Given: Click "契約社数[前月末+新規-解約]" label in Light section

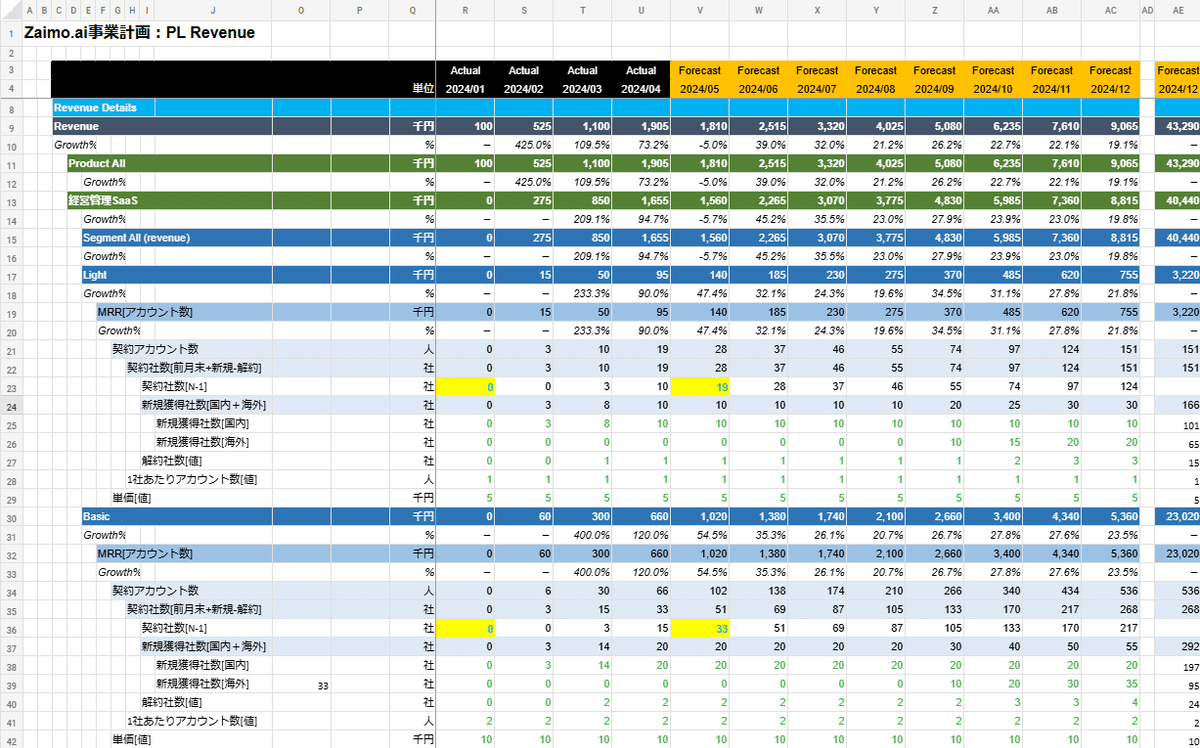Looking at the screenshot, I should point(194,368).
